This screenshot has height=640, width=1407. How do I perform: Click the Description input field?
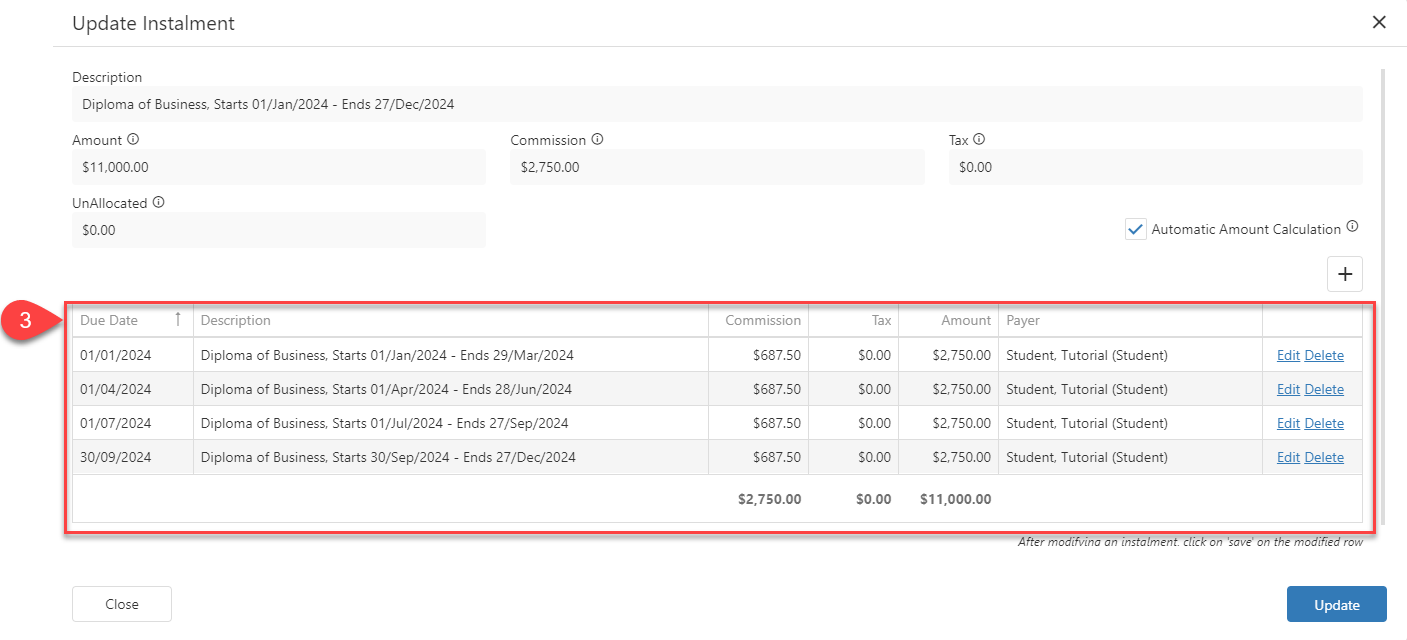coord(716,104)
